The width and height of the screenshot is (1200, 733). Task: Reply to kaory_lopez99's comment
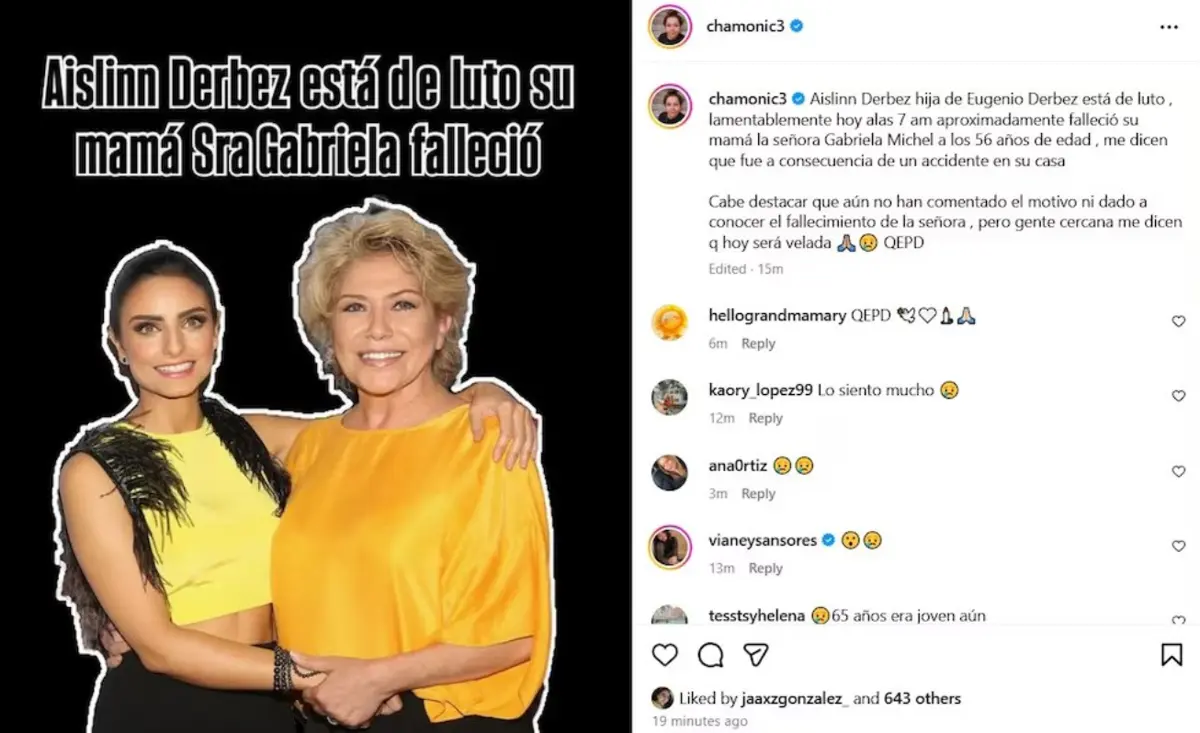click(x=765, y=419)
